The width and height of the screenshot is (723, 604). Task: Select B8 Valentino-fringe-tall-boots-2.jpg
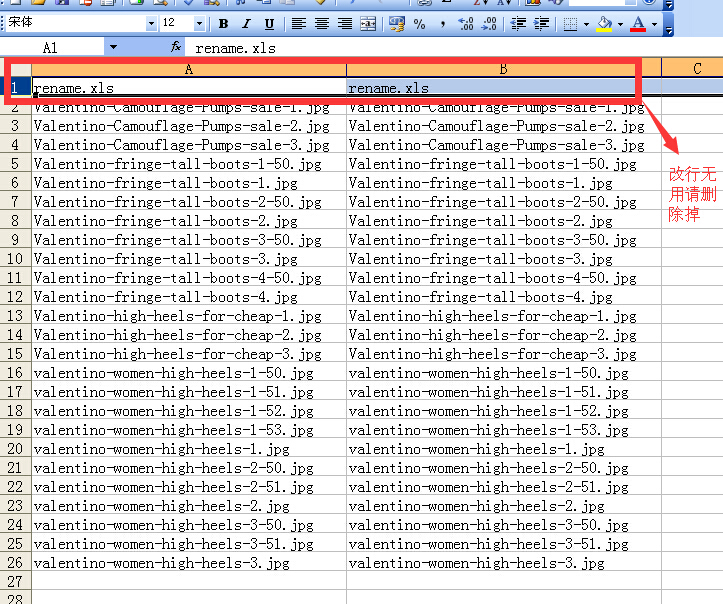tap(504, 221)
